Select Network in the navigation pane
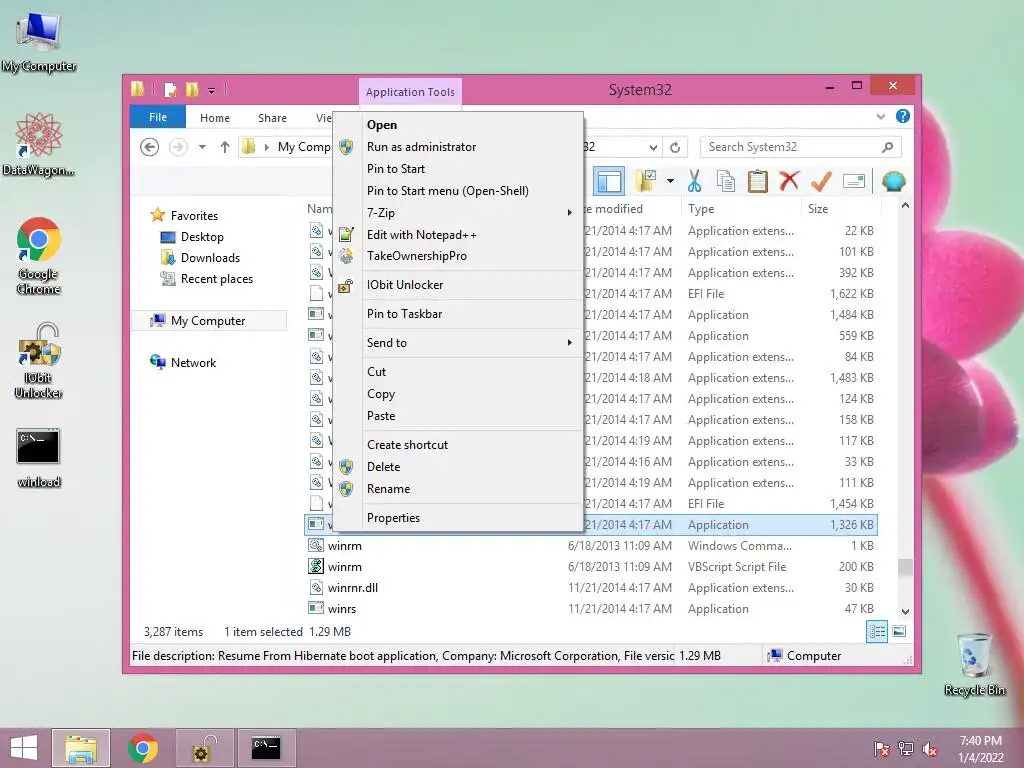The image size is (1024, 768). click(x=193, y=362)
